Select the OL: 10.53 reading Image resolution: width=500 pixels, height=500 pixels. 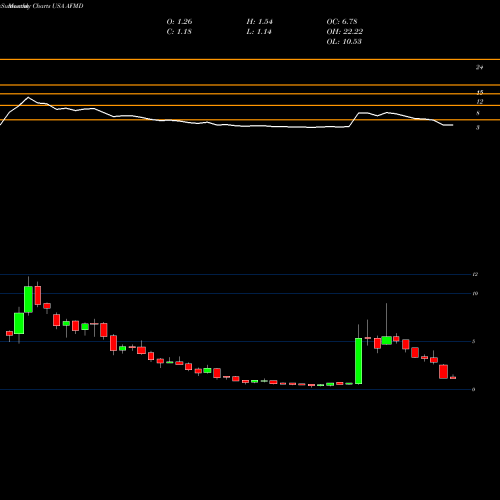[344, 42]
